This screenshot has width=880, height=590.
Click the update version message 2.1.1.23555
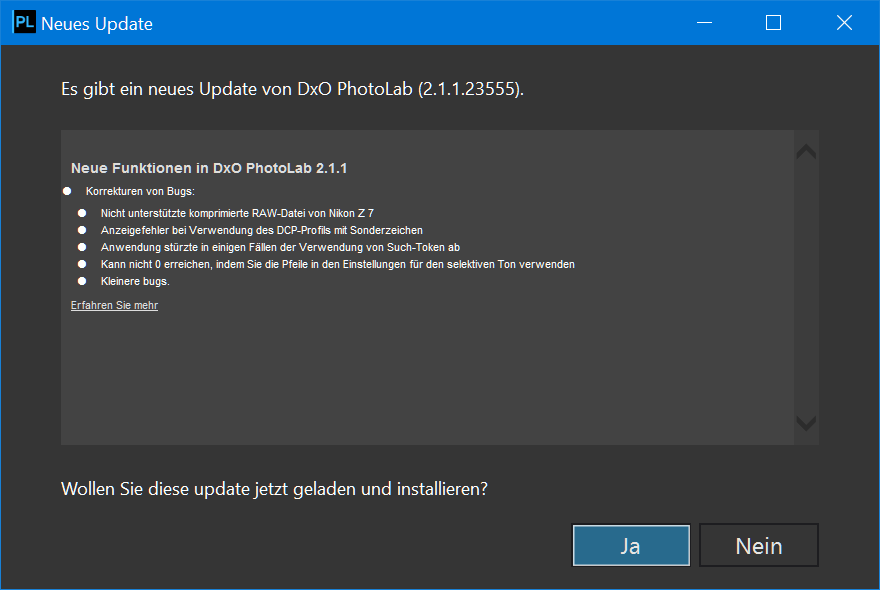point(292,89)
